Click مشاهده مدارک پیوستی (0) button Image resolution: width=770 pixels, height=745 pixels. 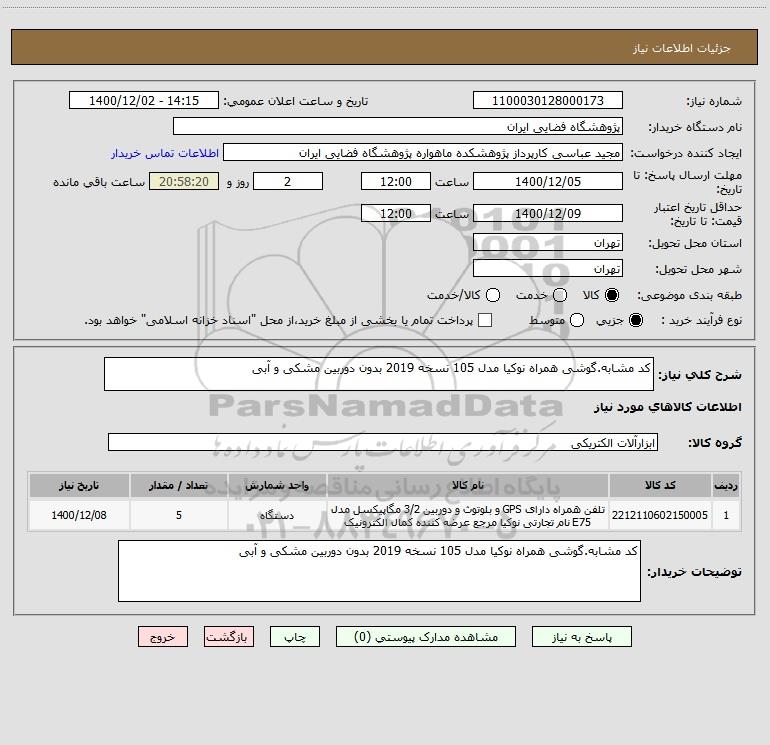pos(426,637)
